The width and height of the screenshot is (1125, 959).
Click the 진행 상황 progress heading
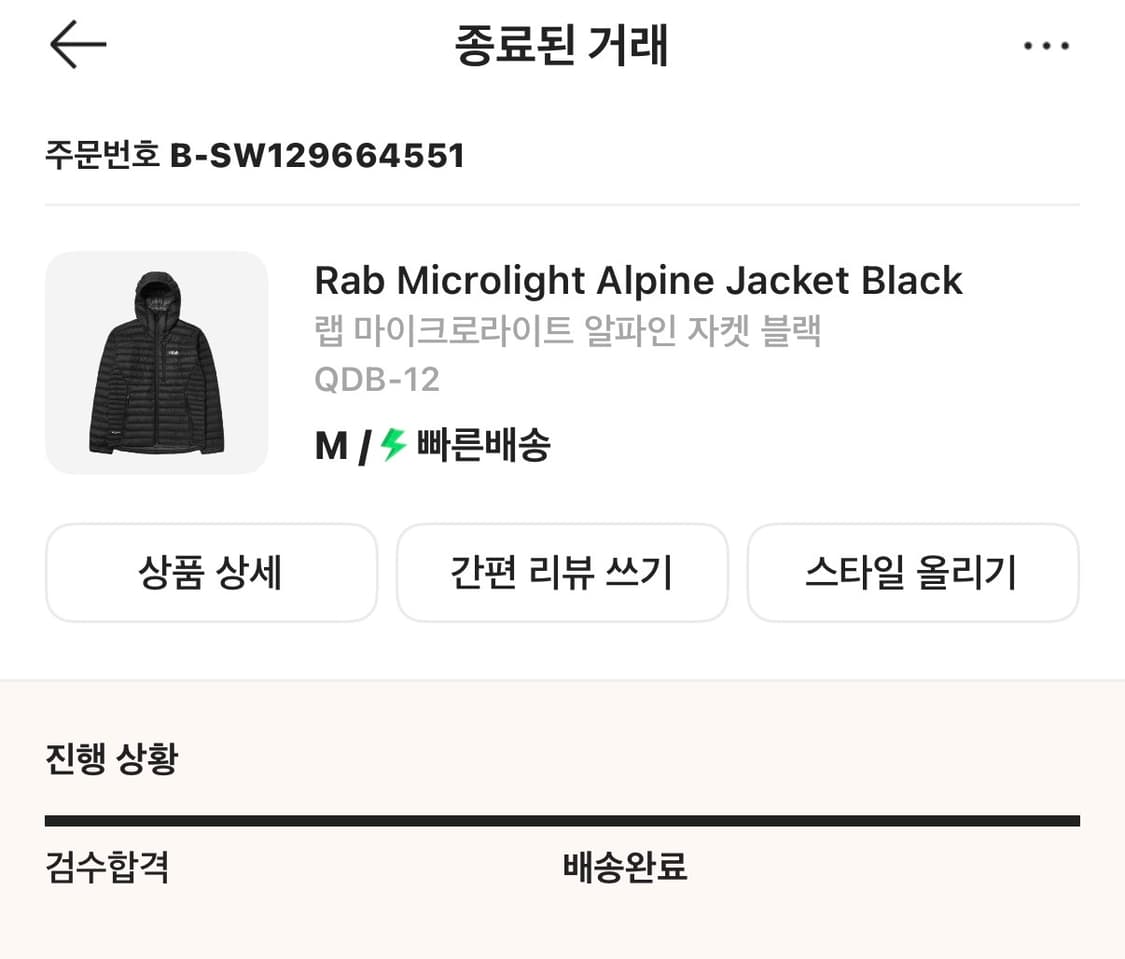(x=111, y=758)
